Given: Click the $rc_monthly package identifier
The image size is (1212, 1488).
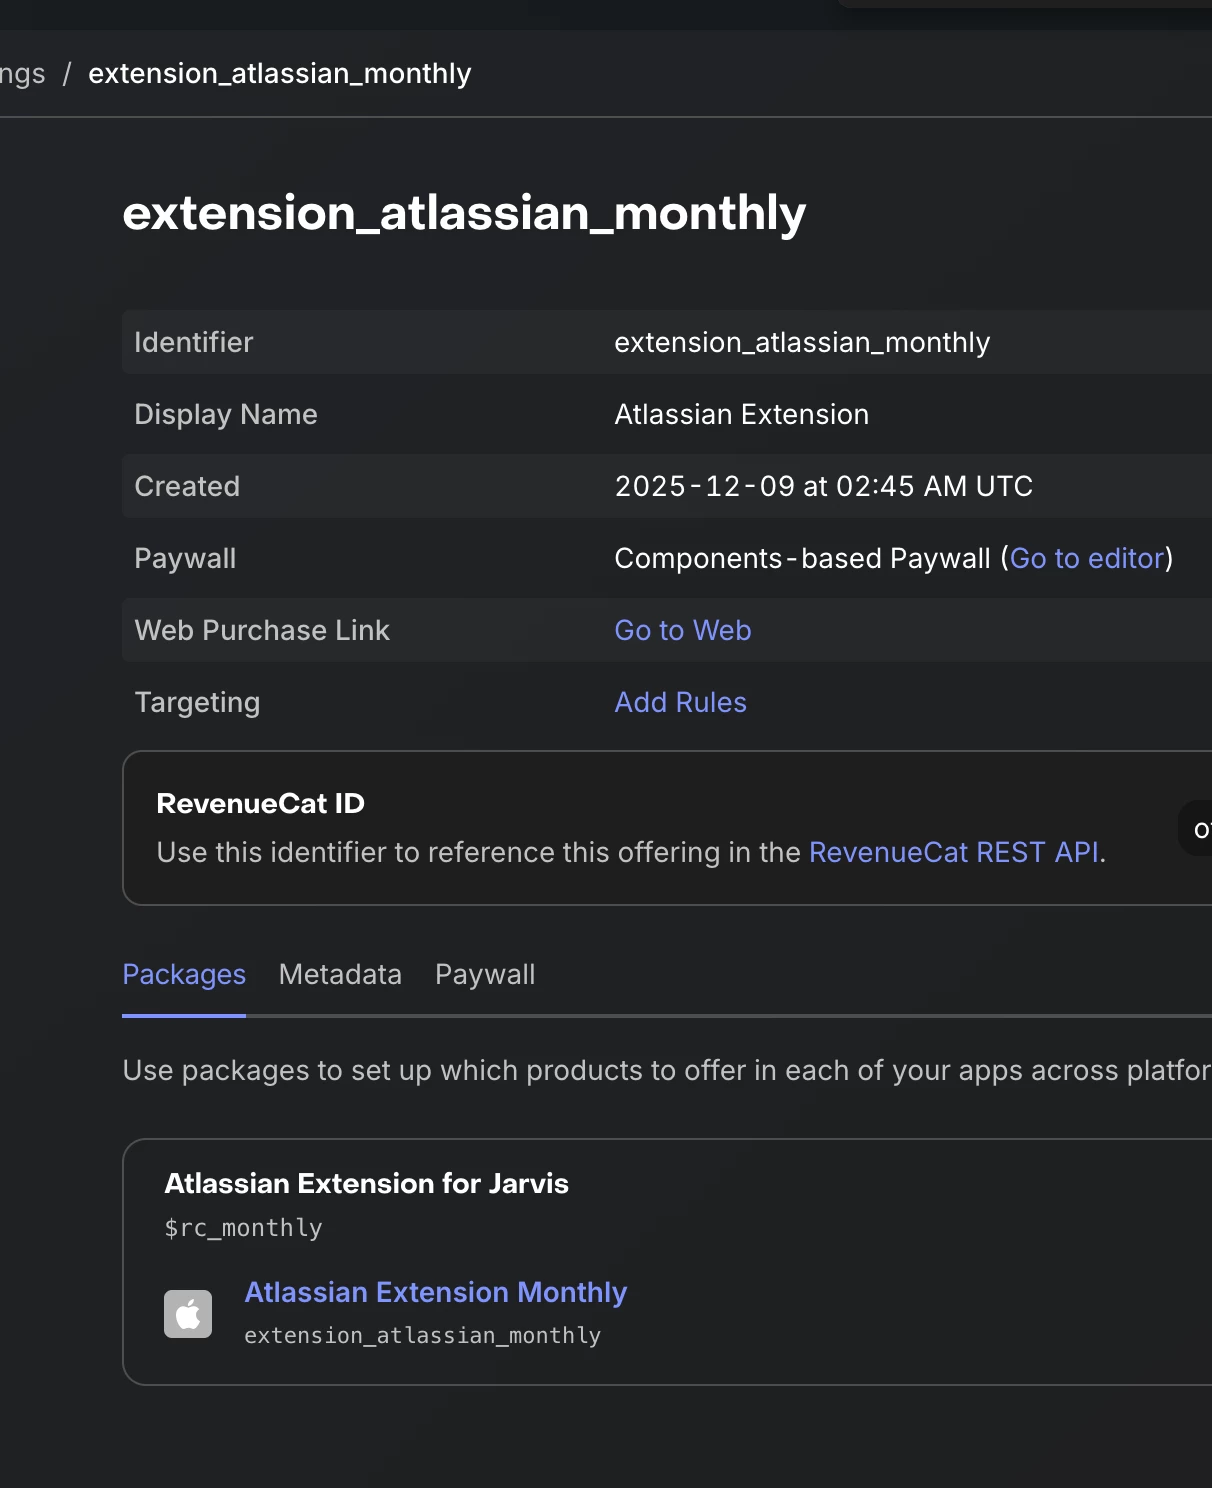Looking at the screenshot, I should (243, 1228).
